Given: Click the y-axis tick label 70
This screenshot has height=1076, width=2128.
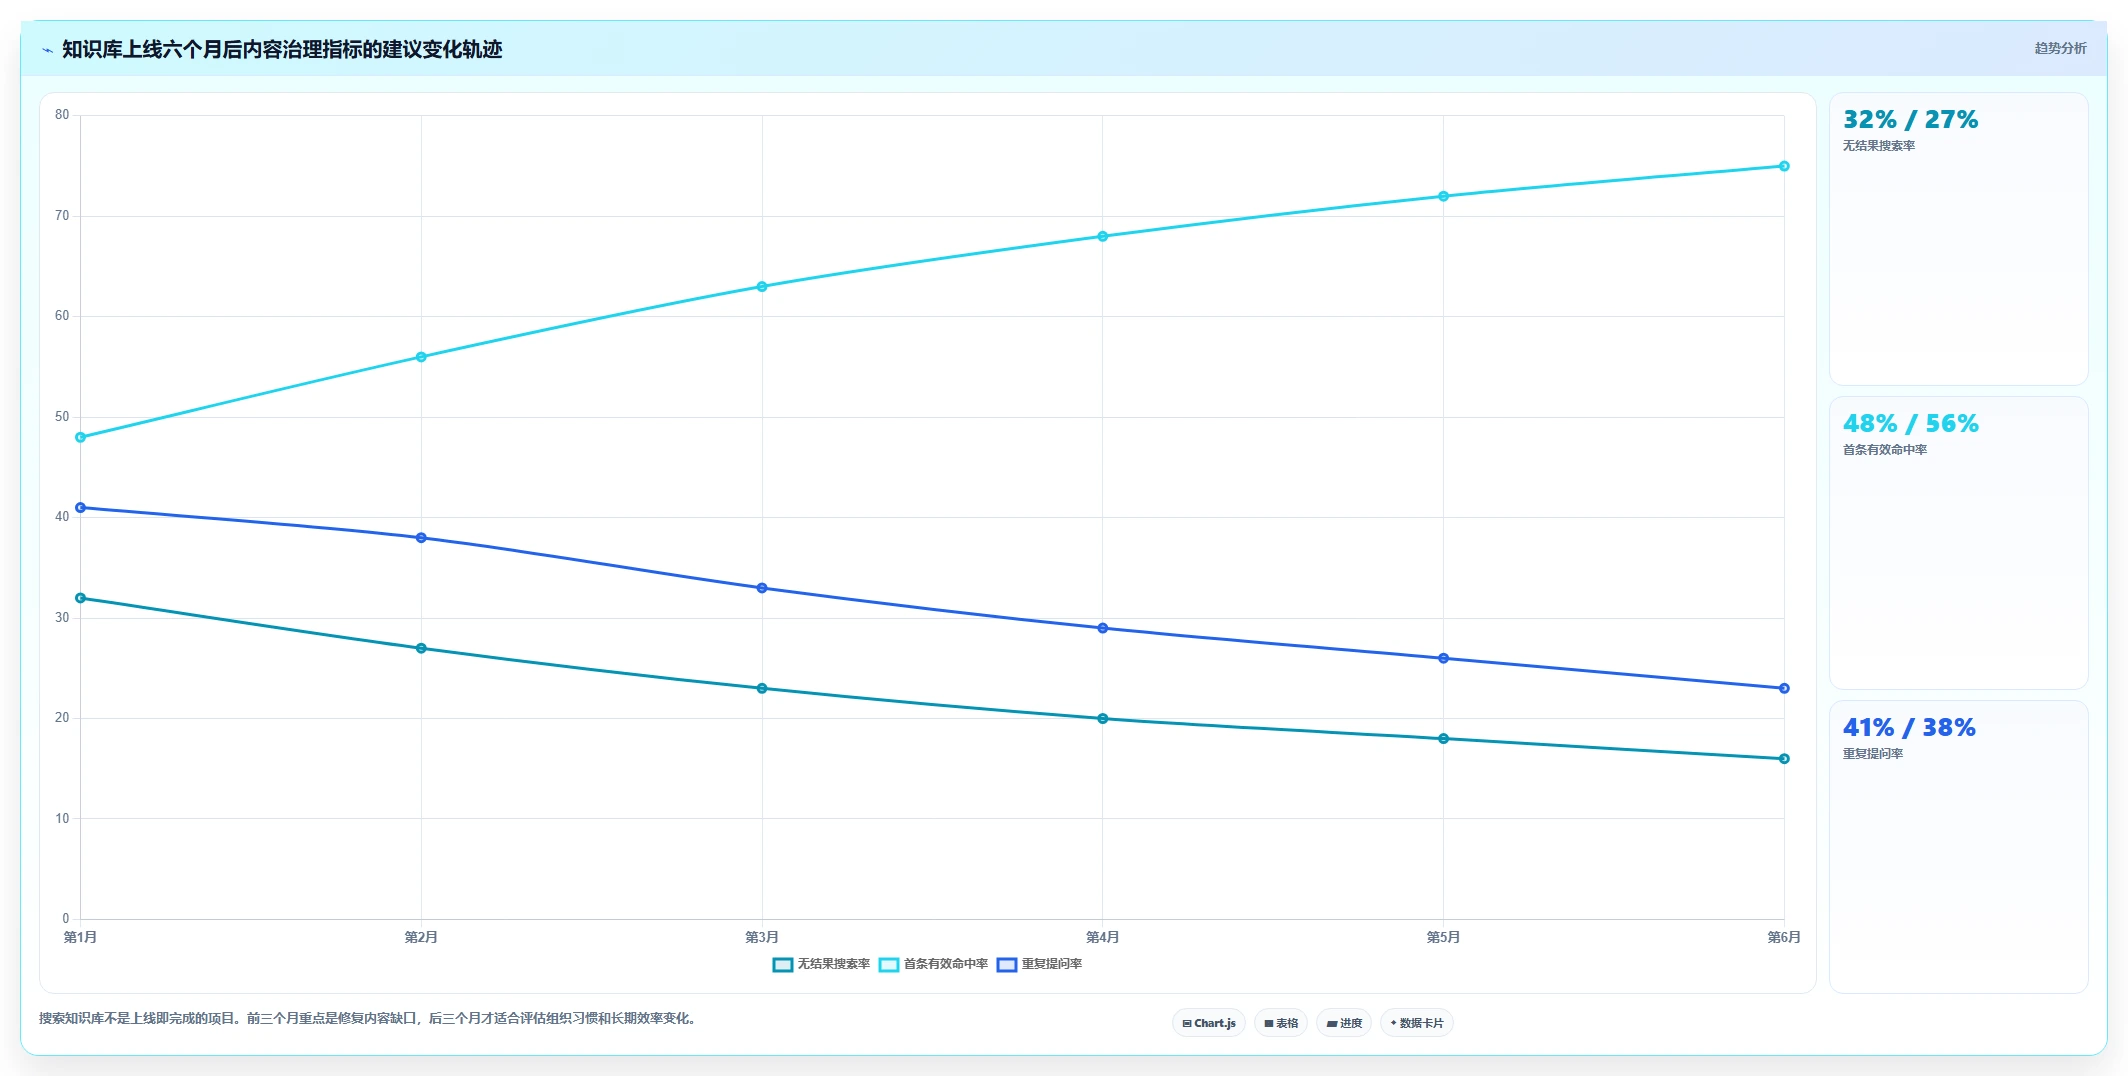Looking at the screenshot, I should pyautogui.click(x=62, y=216).
